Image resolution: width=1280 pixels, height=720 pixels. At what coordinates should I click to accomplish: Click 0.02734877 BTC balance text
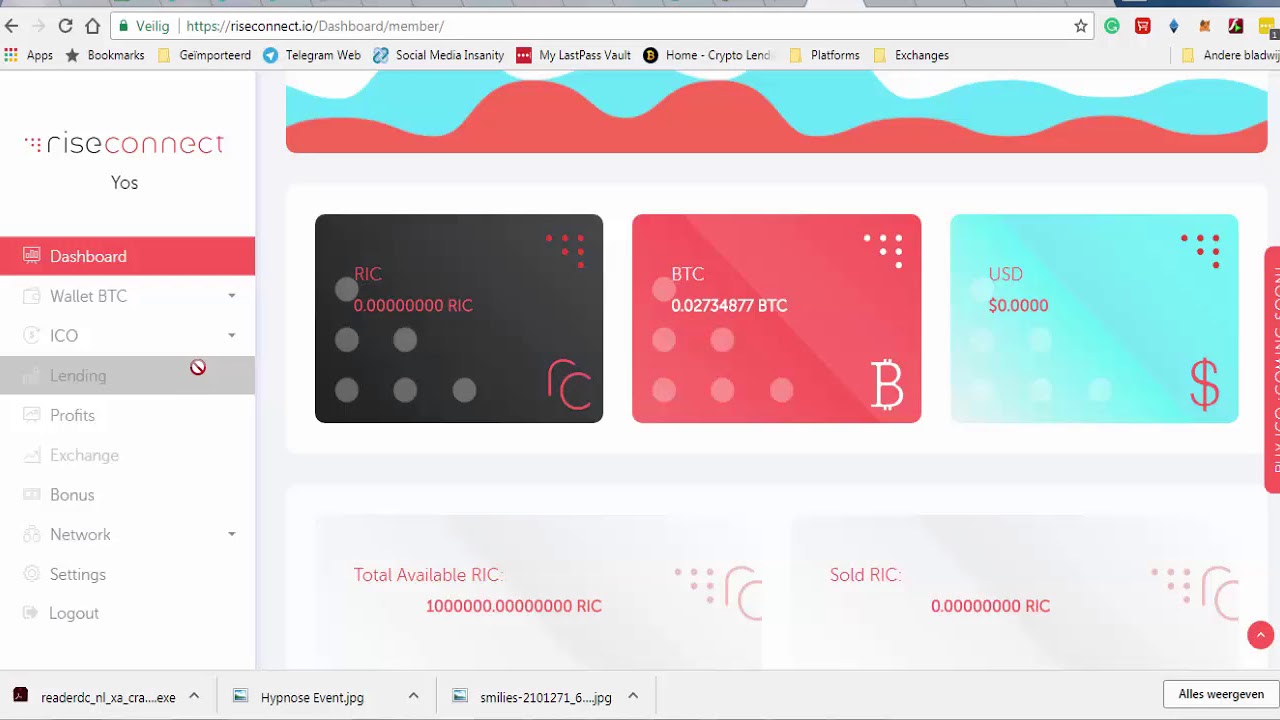(729, 305)
